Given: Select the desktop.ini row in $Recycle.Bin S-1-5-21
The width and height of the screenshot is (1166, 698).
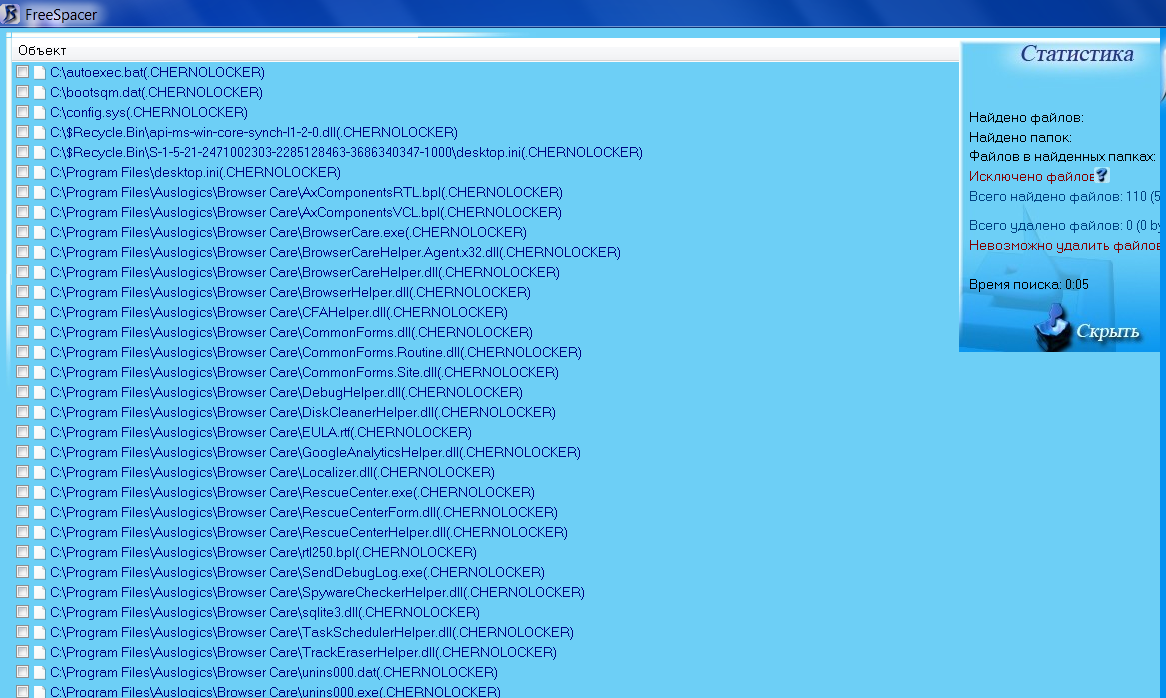Looking at the screenshot, I should point(346,152).
